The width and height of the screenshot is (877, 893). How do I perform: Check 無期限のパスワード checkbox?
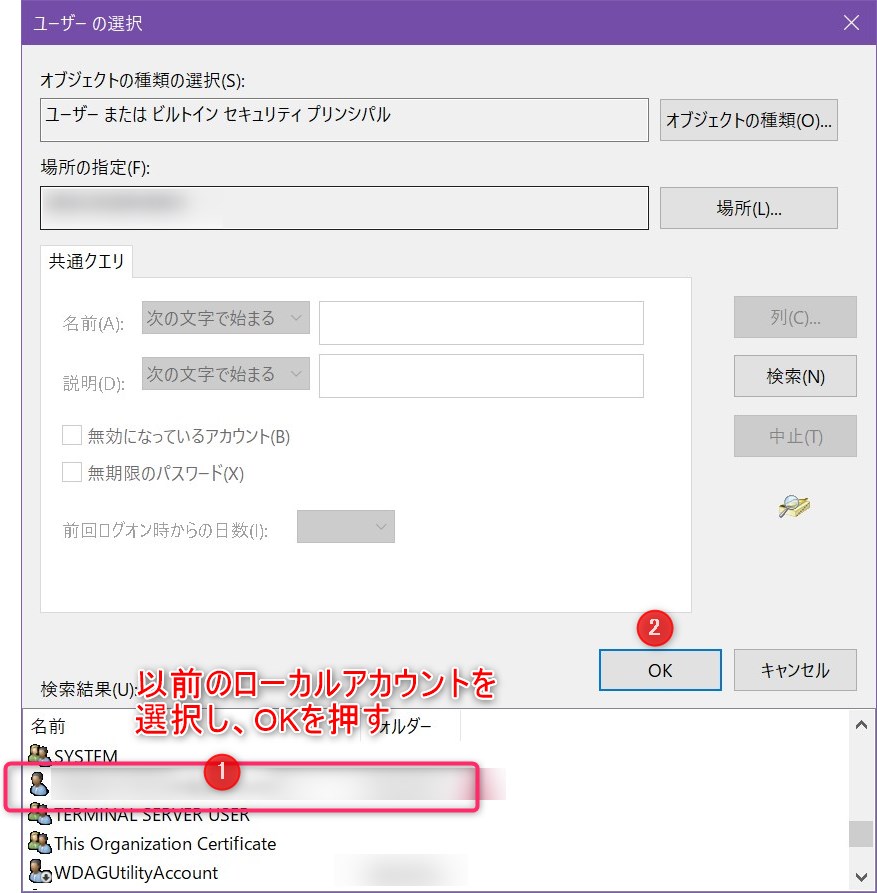[x=72, y=473]
